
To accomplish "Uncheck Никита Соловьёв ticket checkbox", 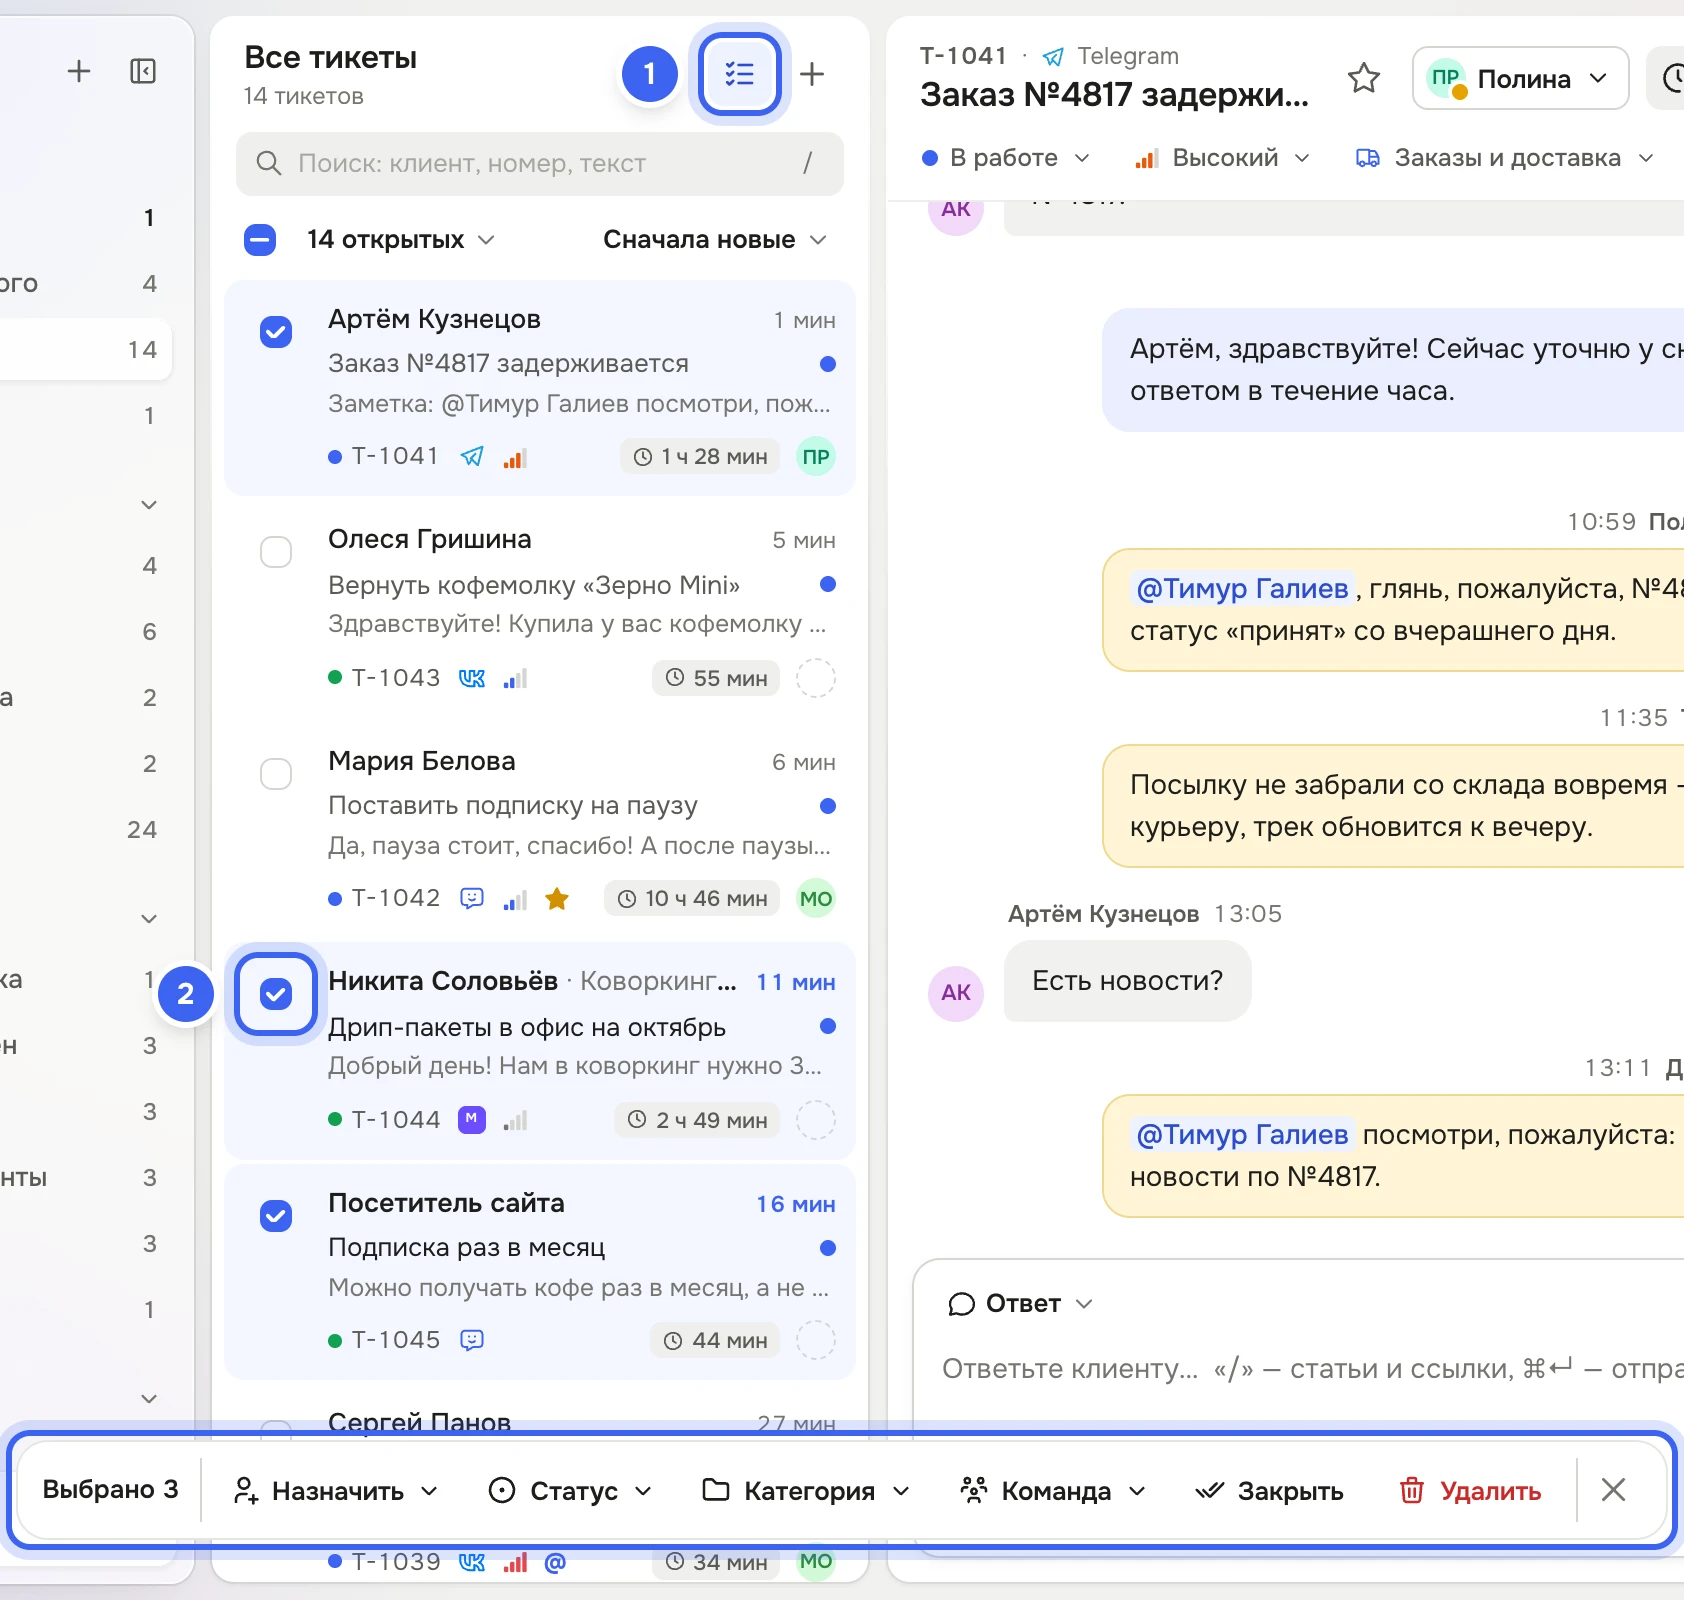I will pyautogui.click(x=276, y=994).
